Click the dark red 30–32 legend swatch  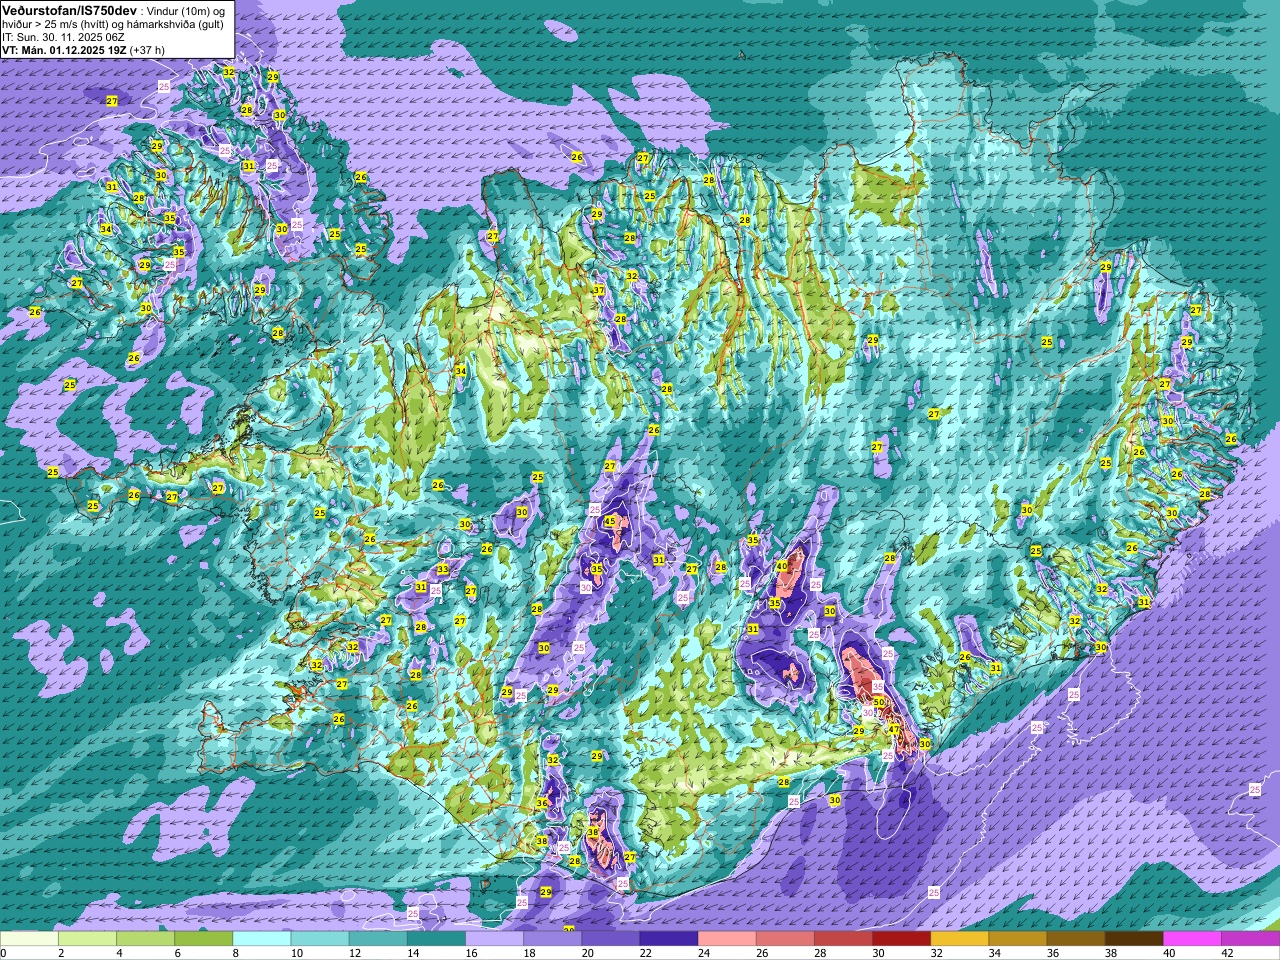(901, 939)
